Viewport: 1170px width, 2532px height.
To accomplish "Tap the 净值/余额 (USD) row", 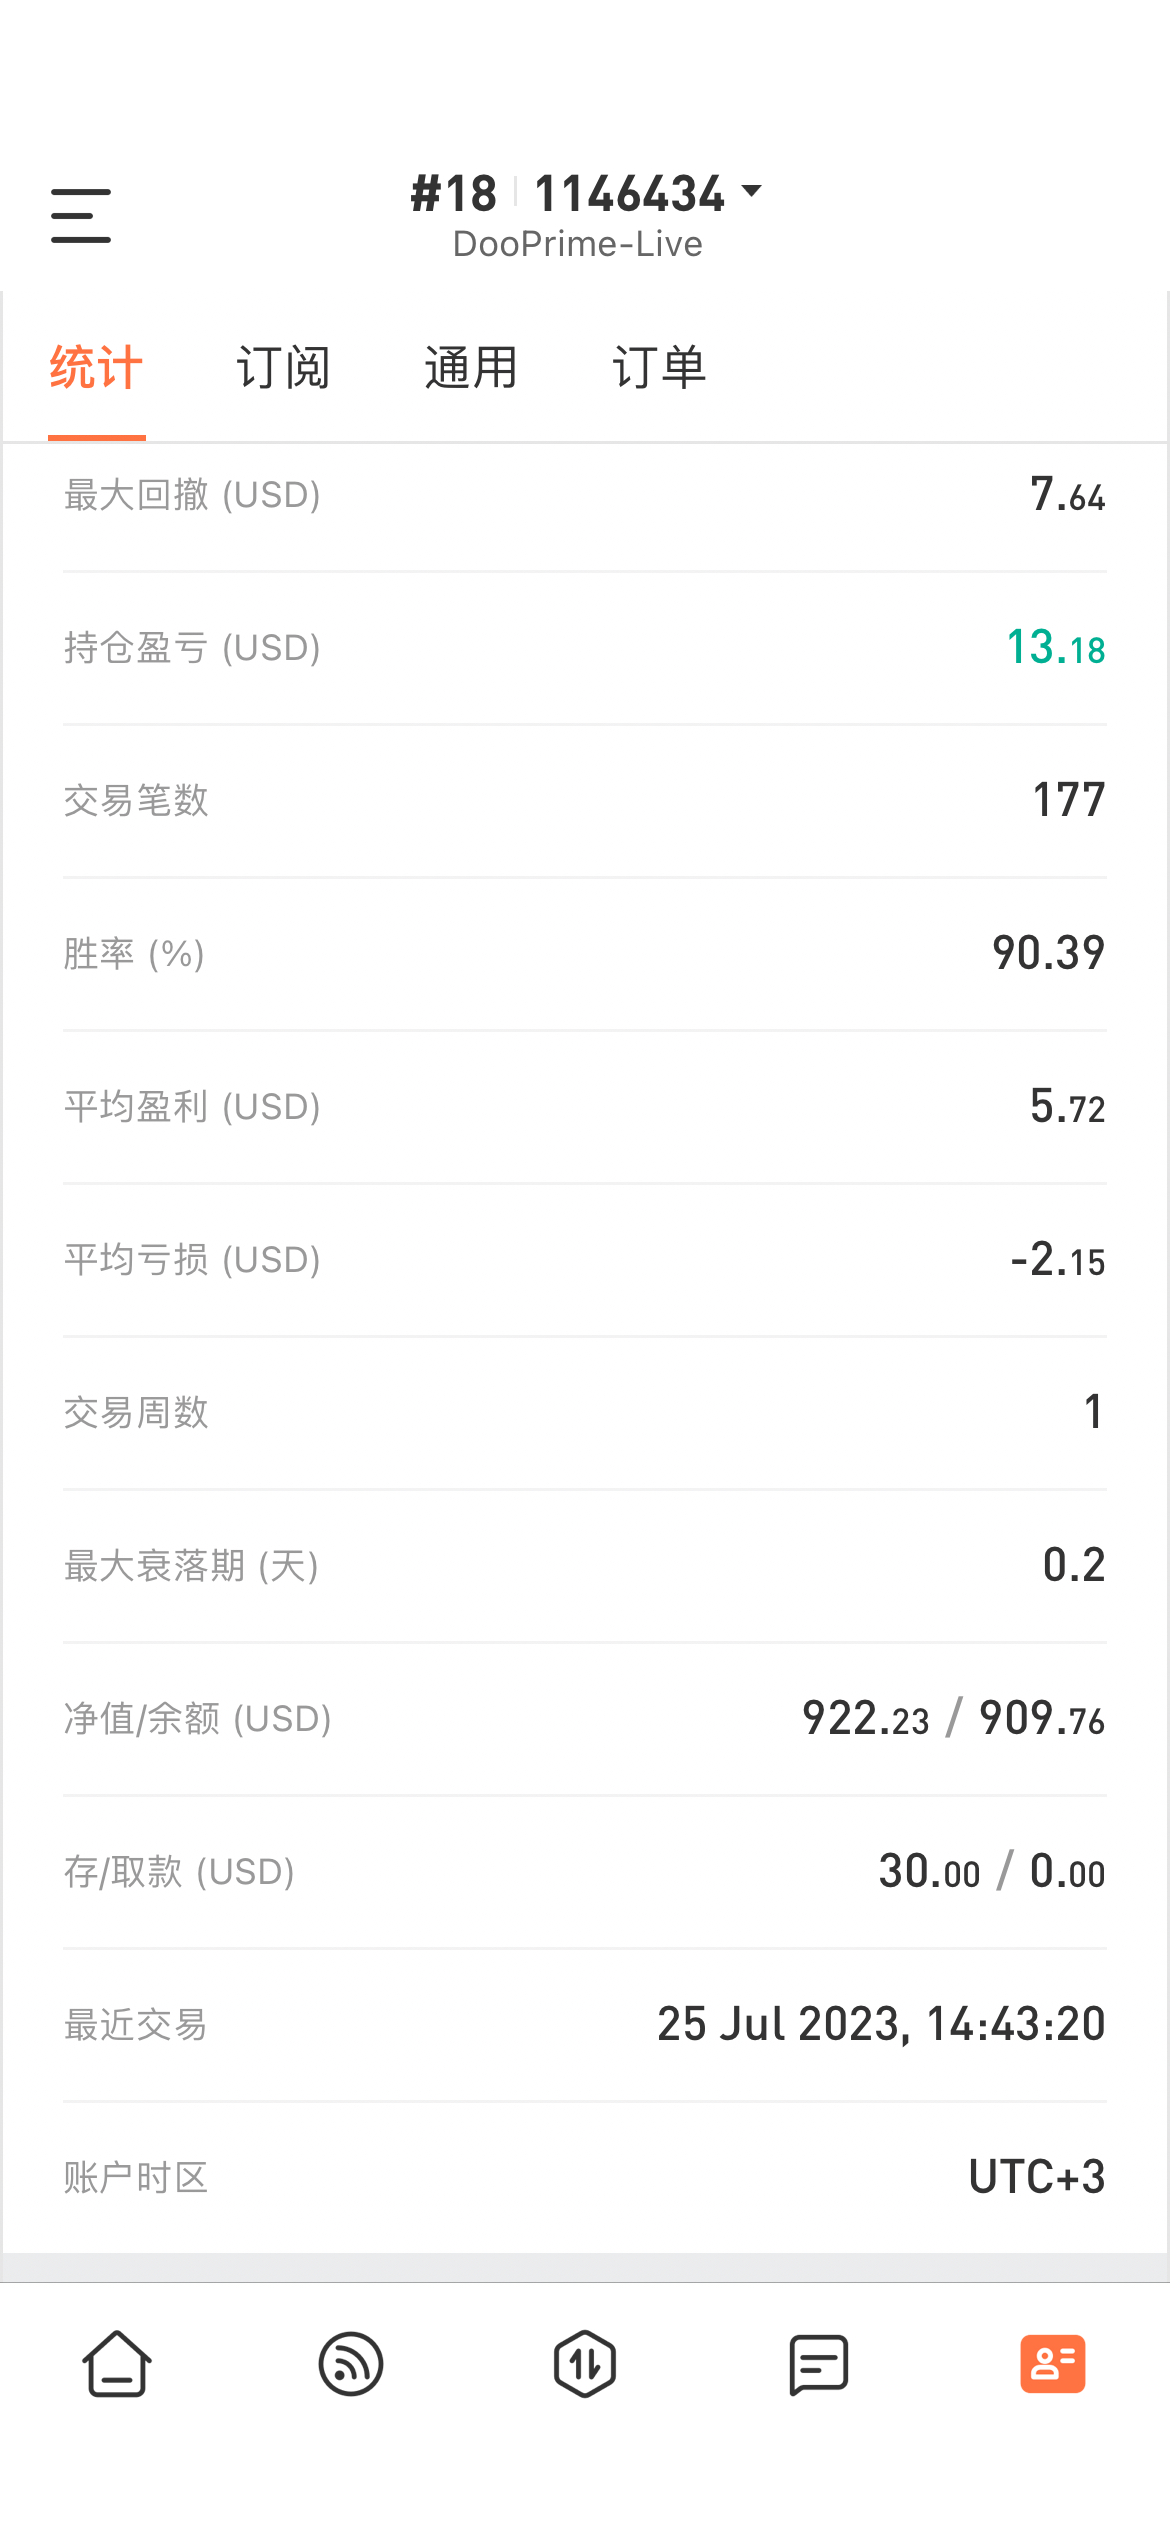I will point(585,1719).
